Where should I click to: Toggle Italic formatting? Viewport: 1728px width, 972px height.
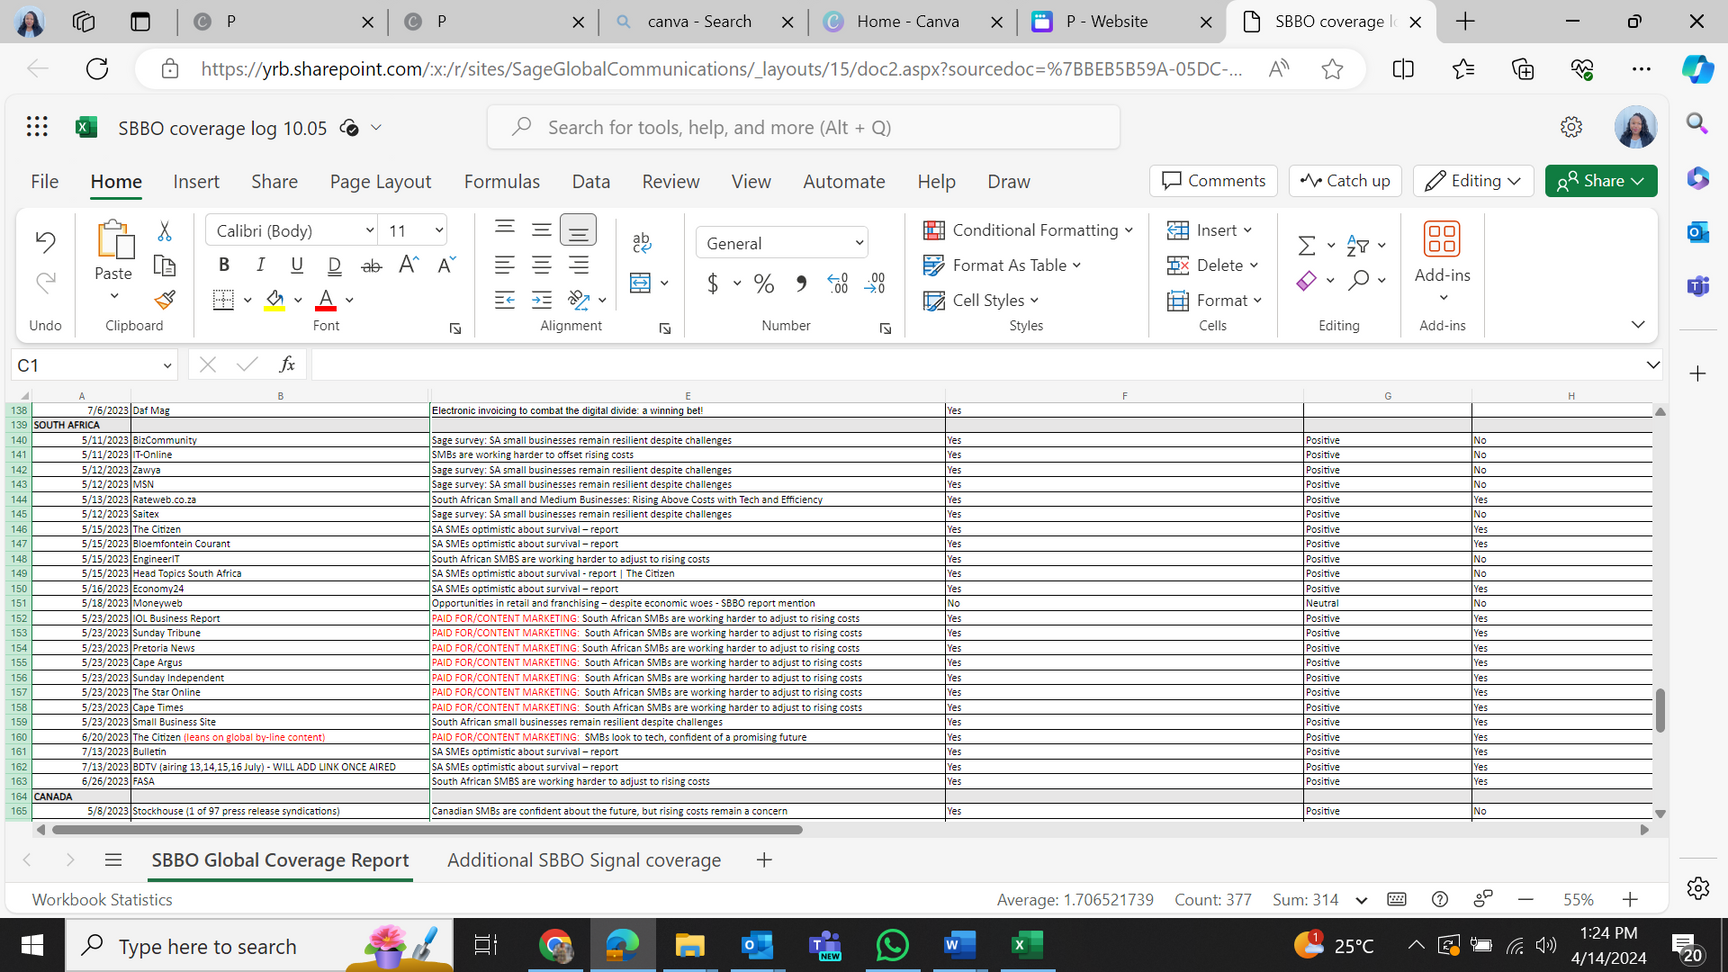pyautogui.click(x=261, y=265)
